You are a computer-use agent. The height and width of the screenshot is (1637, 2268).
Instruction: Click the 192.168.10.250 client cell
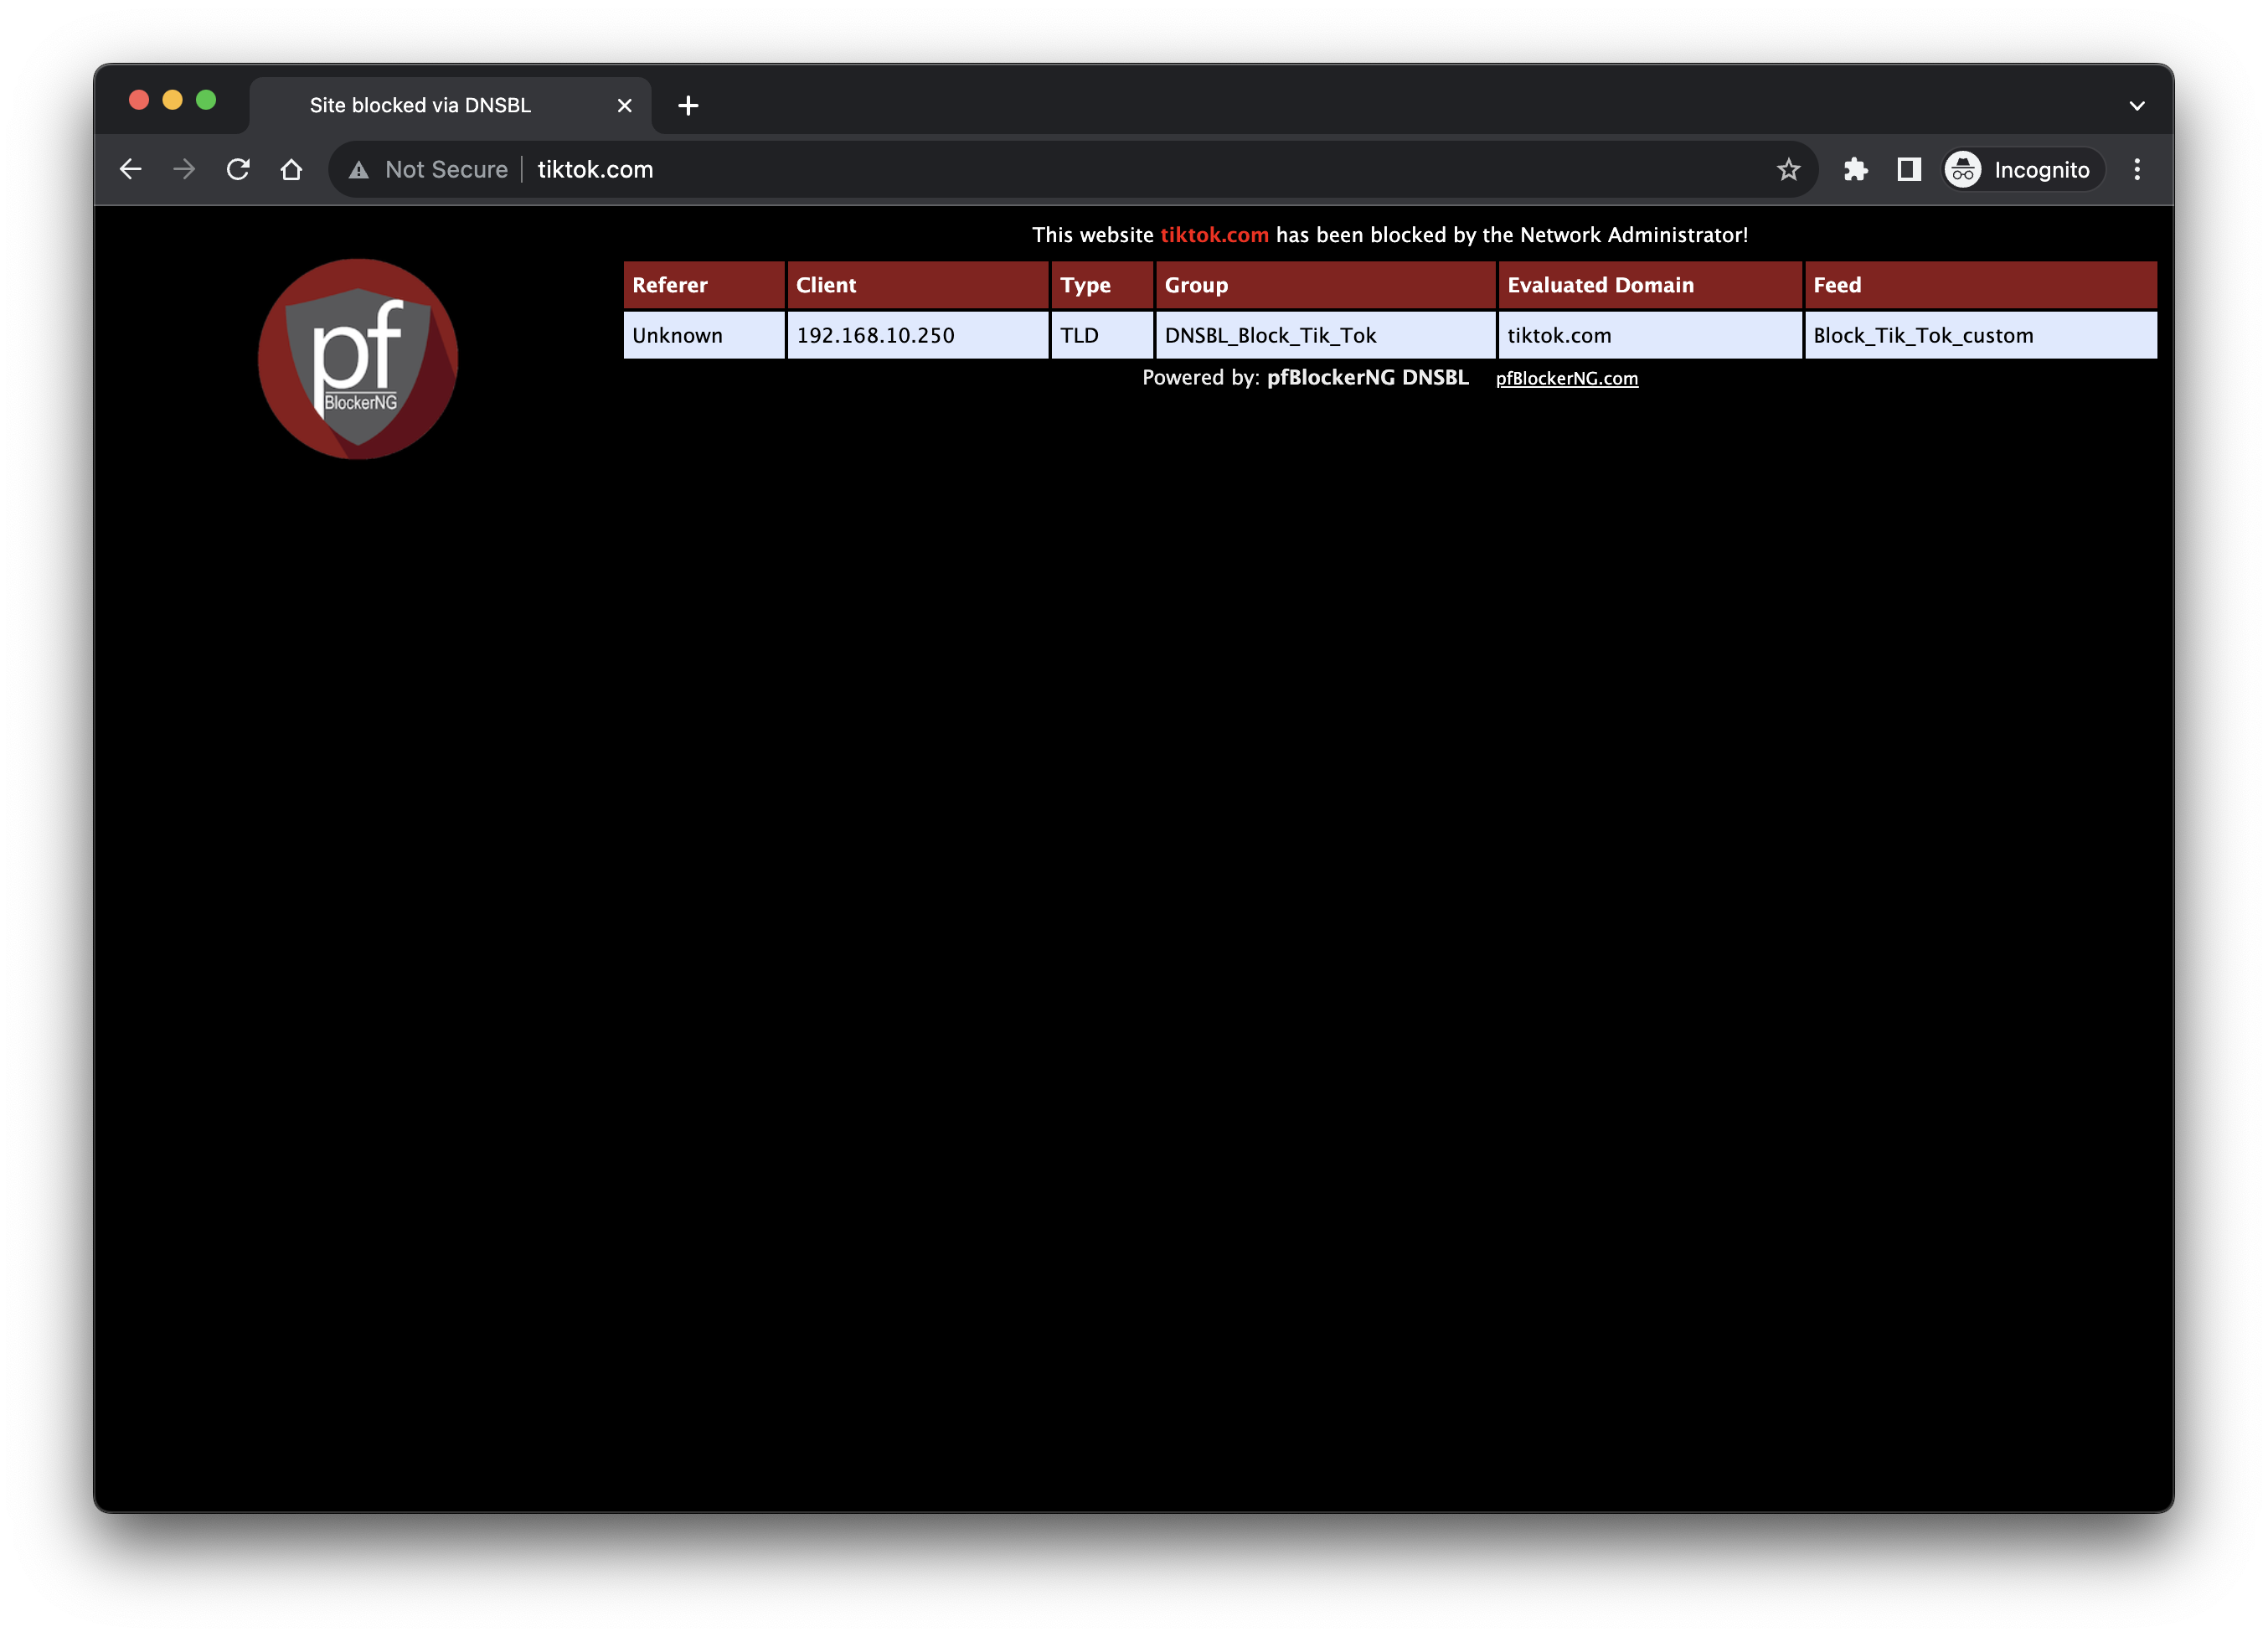pyautogui.click(x=917, y=335)
